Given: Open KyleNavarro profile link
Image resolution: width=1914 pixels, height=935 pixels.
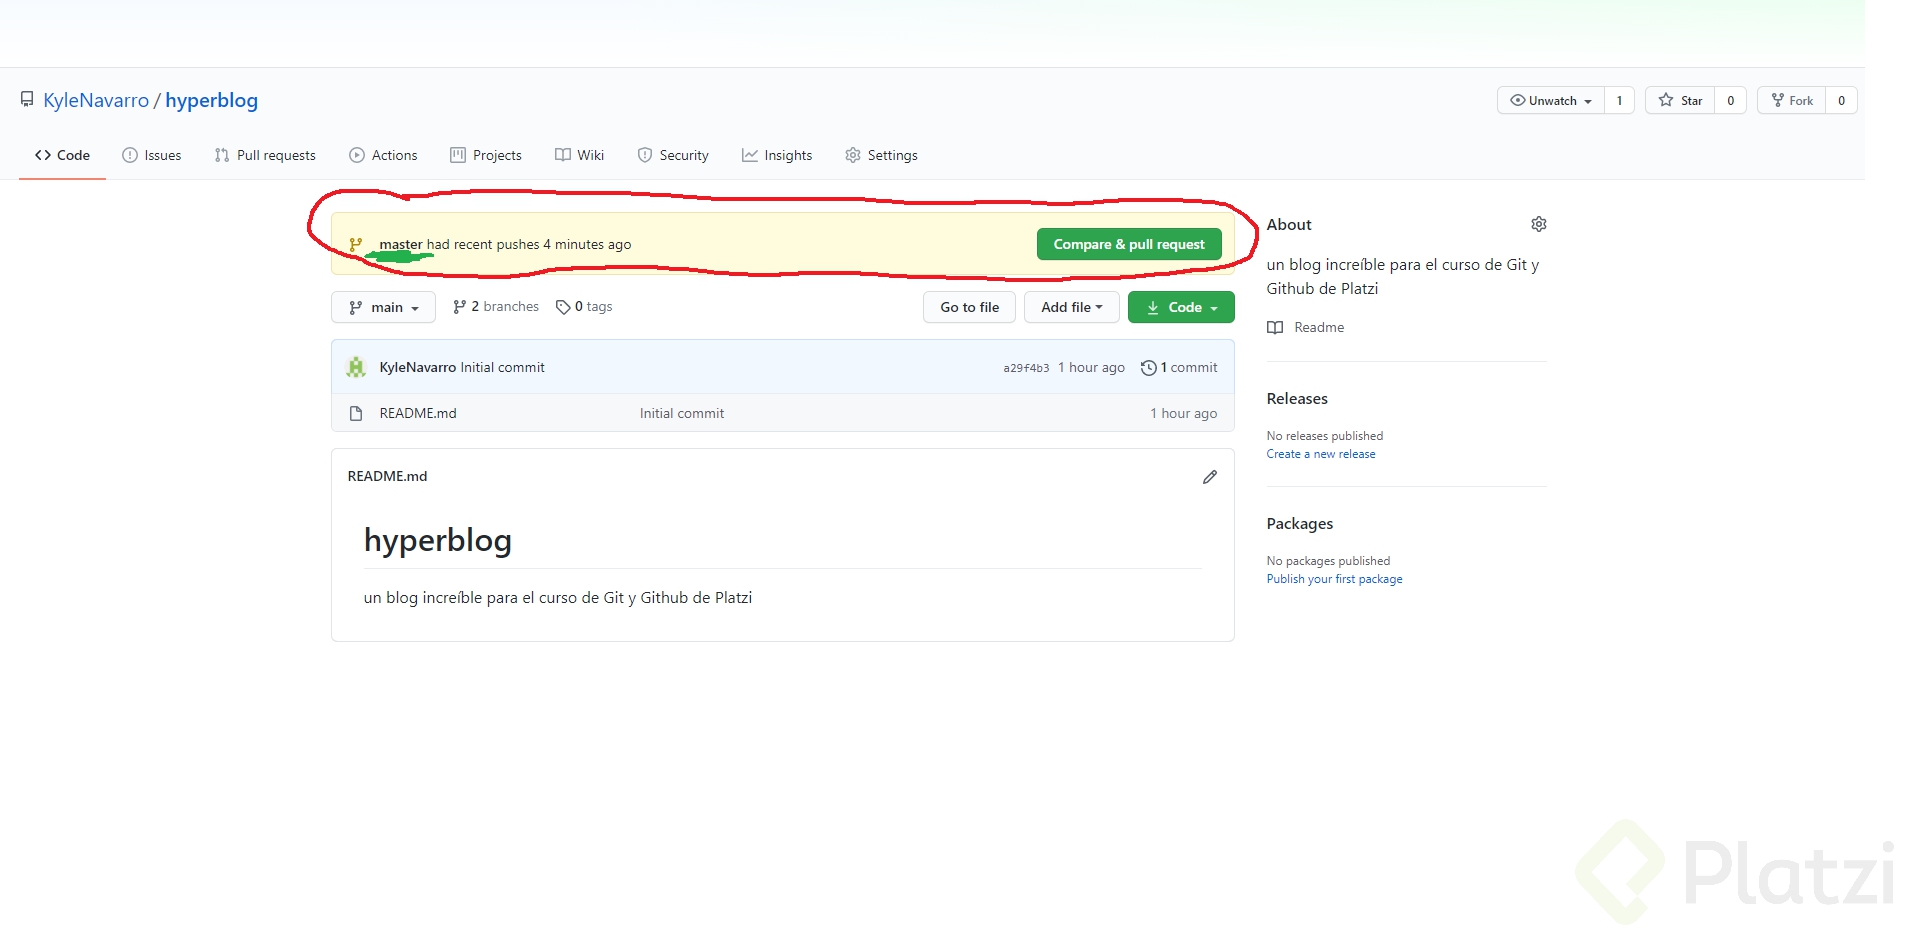Looking at the screenshot, I should (x=96, y=100).
